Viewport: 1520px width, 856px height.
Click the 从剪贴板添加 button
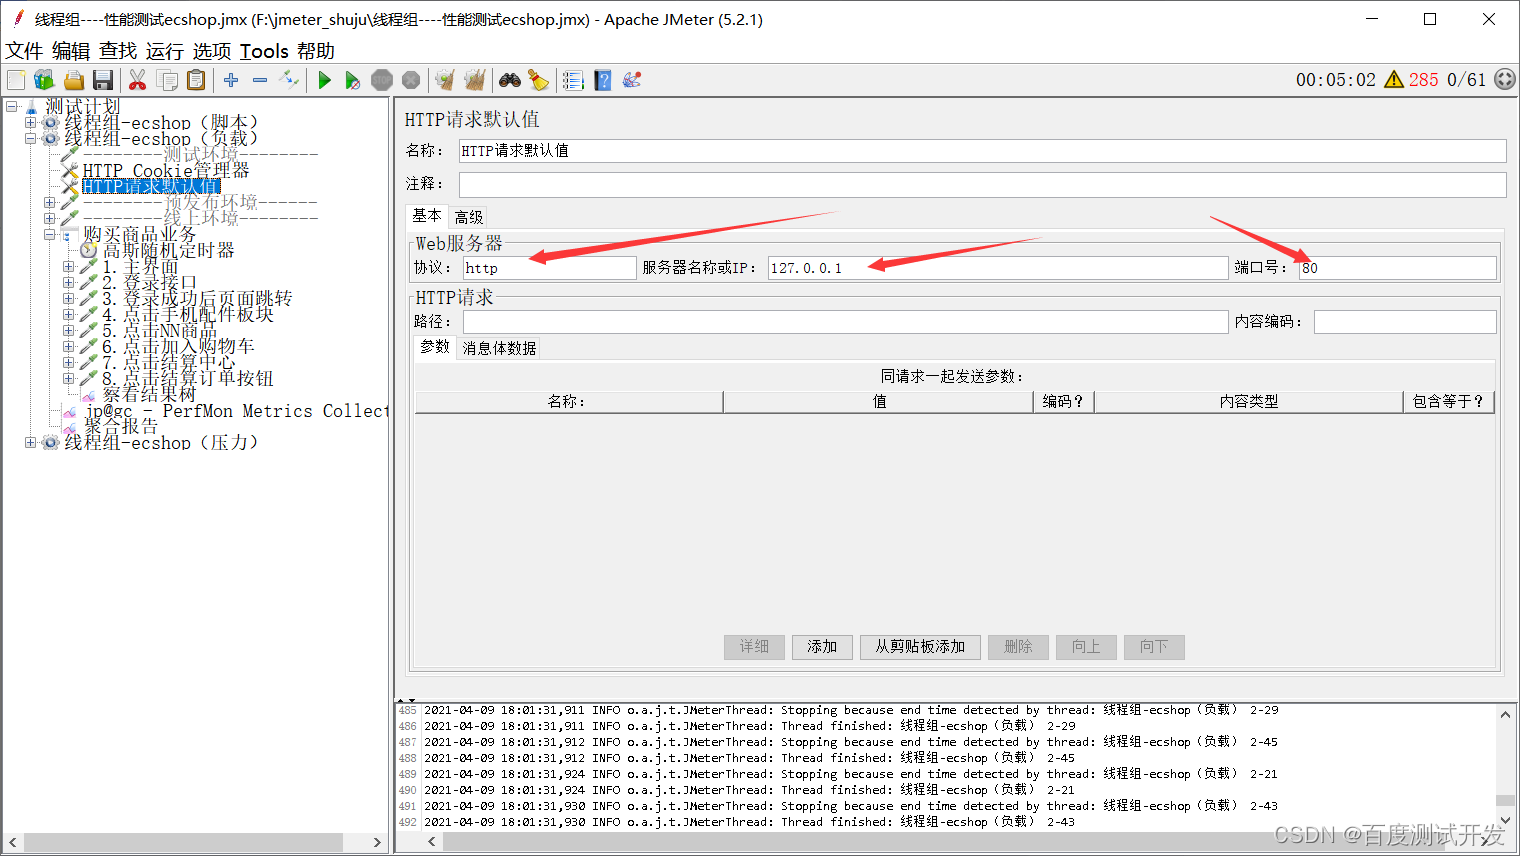click(920, 647)
